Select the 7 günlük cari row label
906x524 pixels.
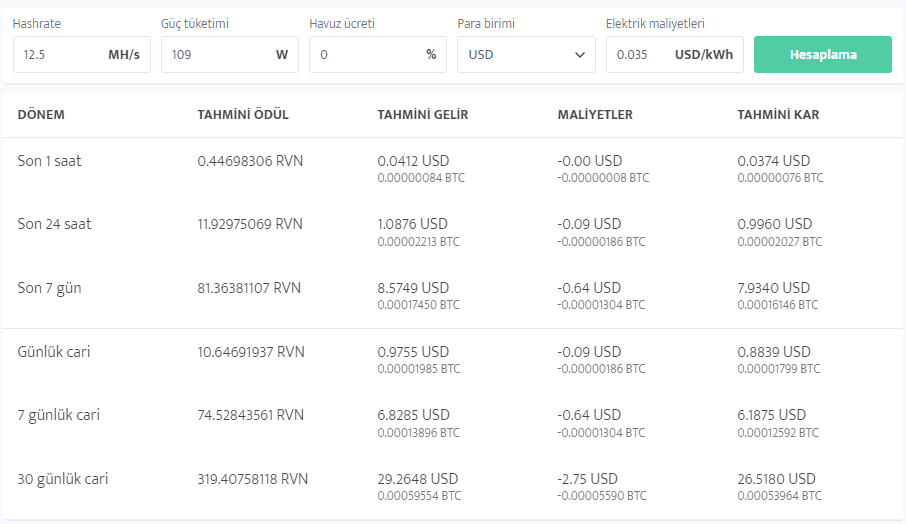(x=58, y=415)
